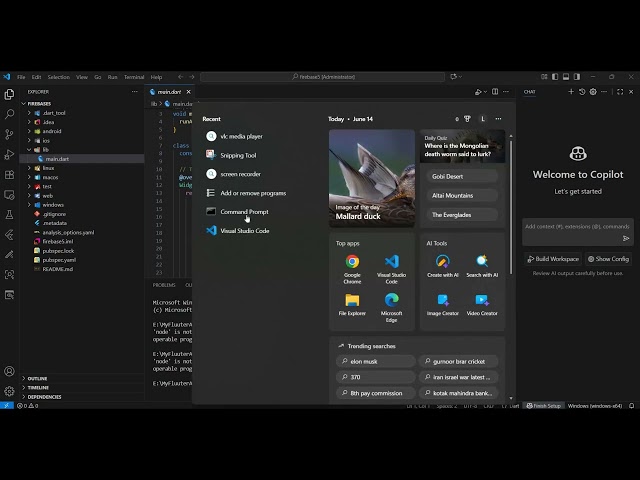
Task: Search trending 8th pay commission
Action: (376, 393)
